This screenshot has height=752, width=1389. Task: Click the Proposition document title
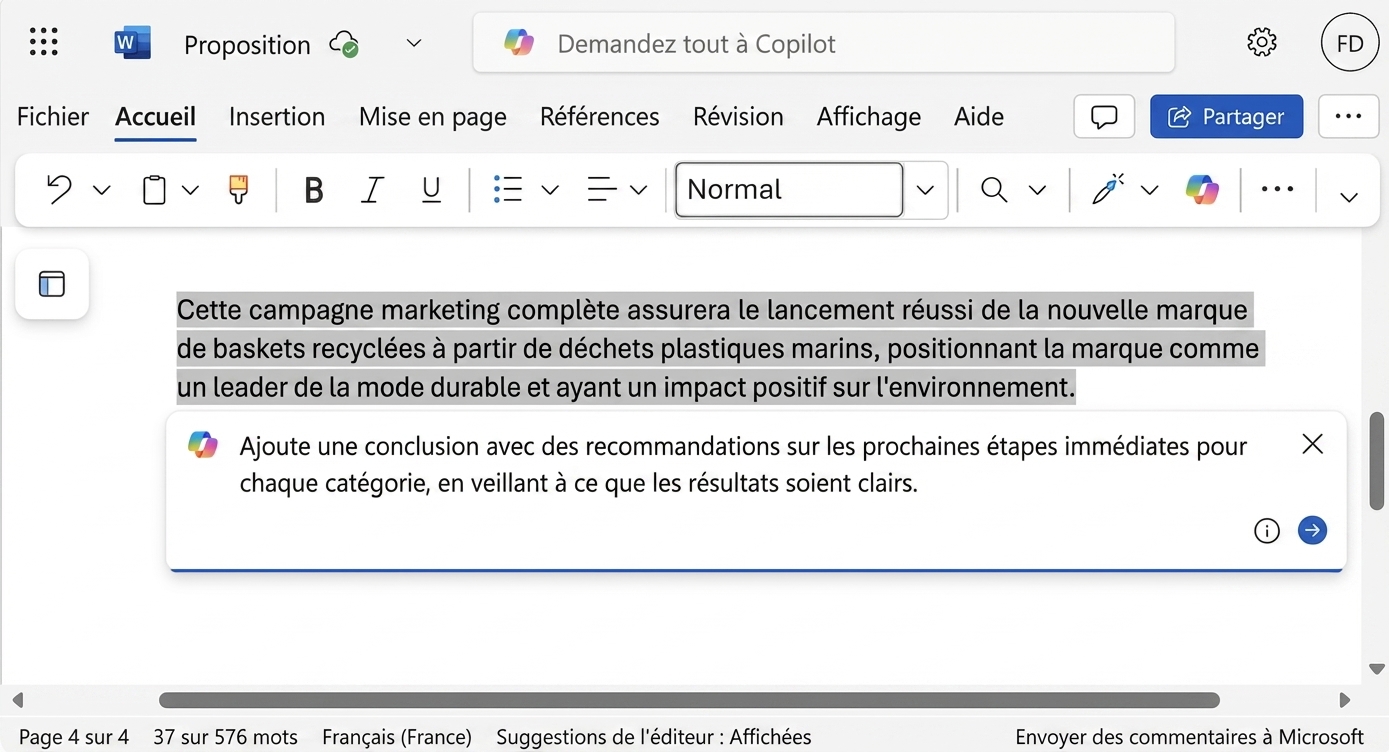[x=247, y=44]
